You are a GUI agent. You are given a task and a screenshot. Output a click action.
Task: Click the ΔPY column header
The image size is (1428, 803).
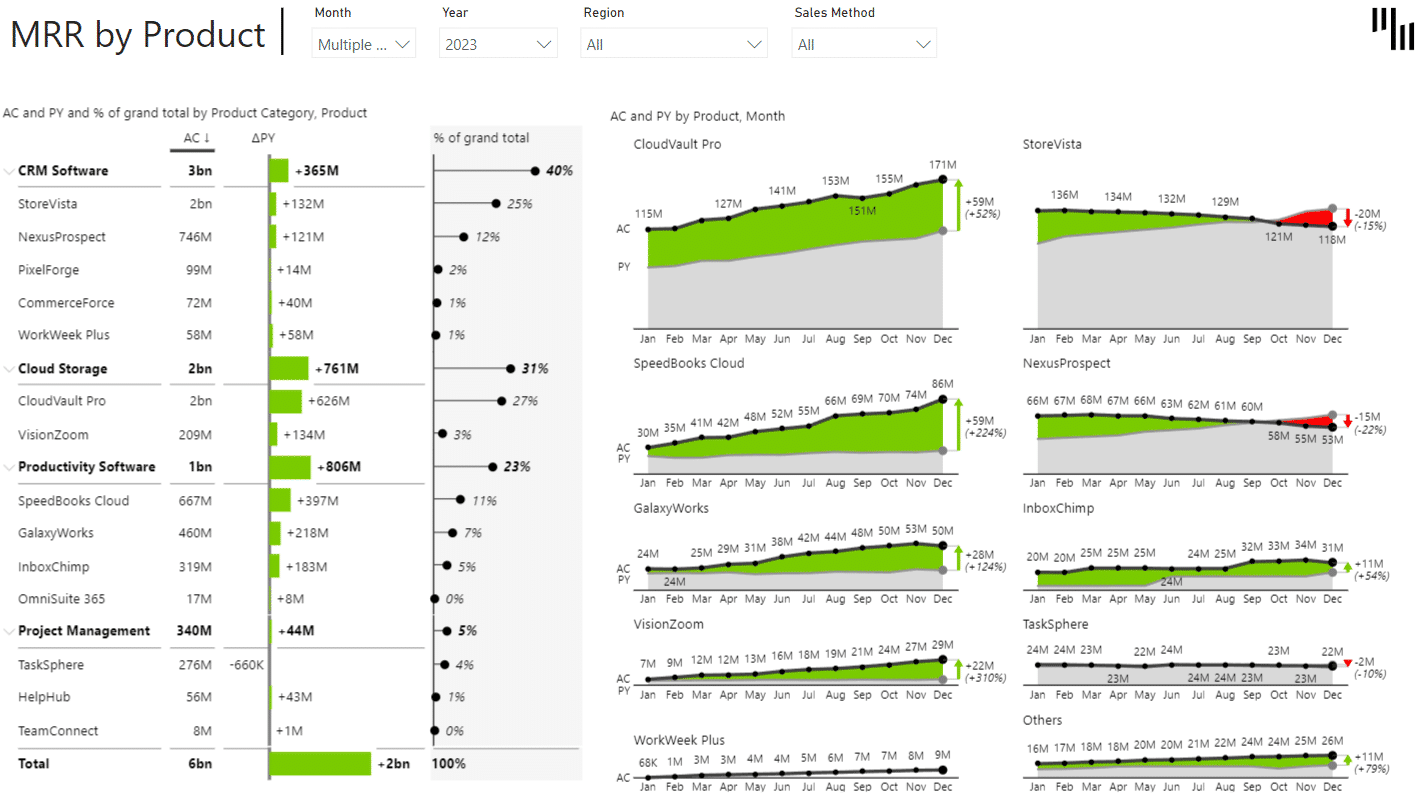264,138
